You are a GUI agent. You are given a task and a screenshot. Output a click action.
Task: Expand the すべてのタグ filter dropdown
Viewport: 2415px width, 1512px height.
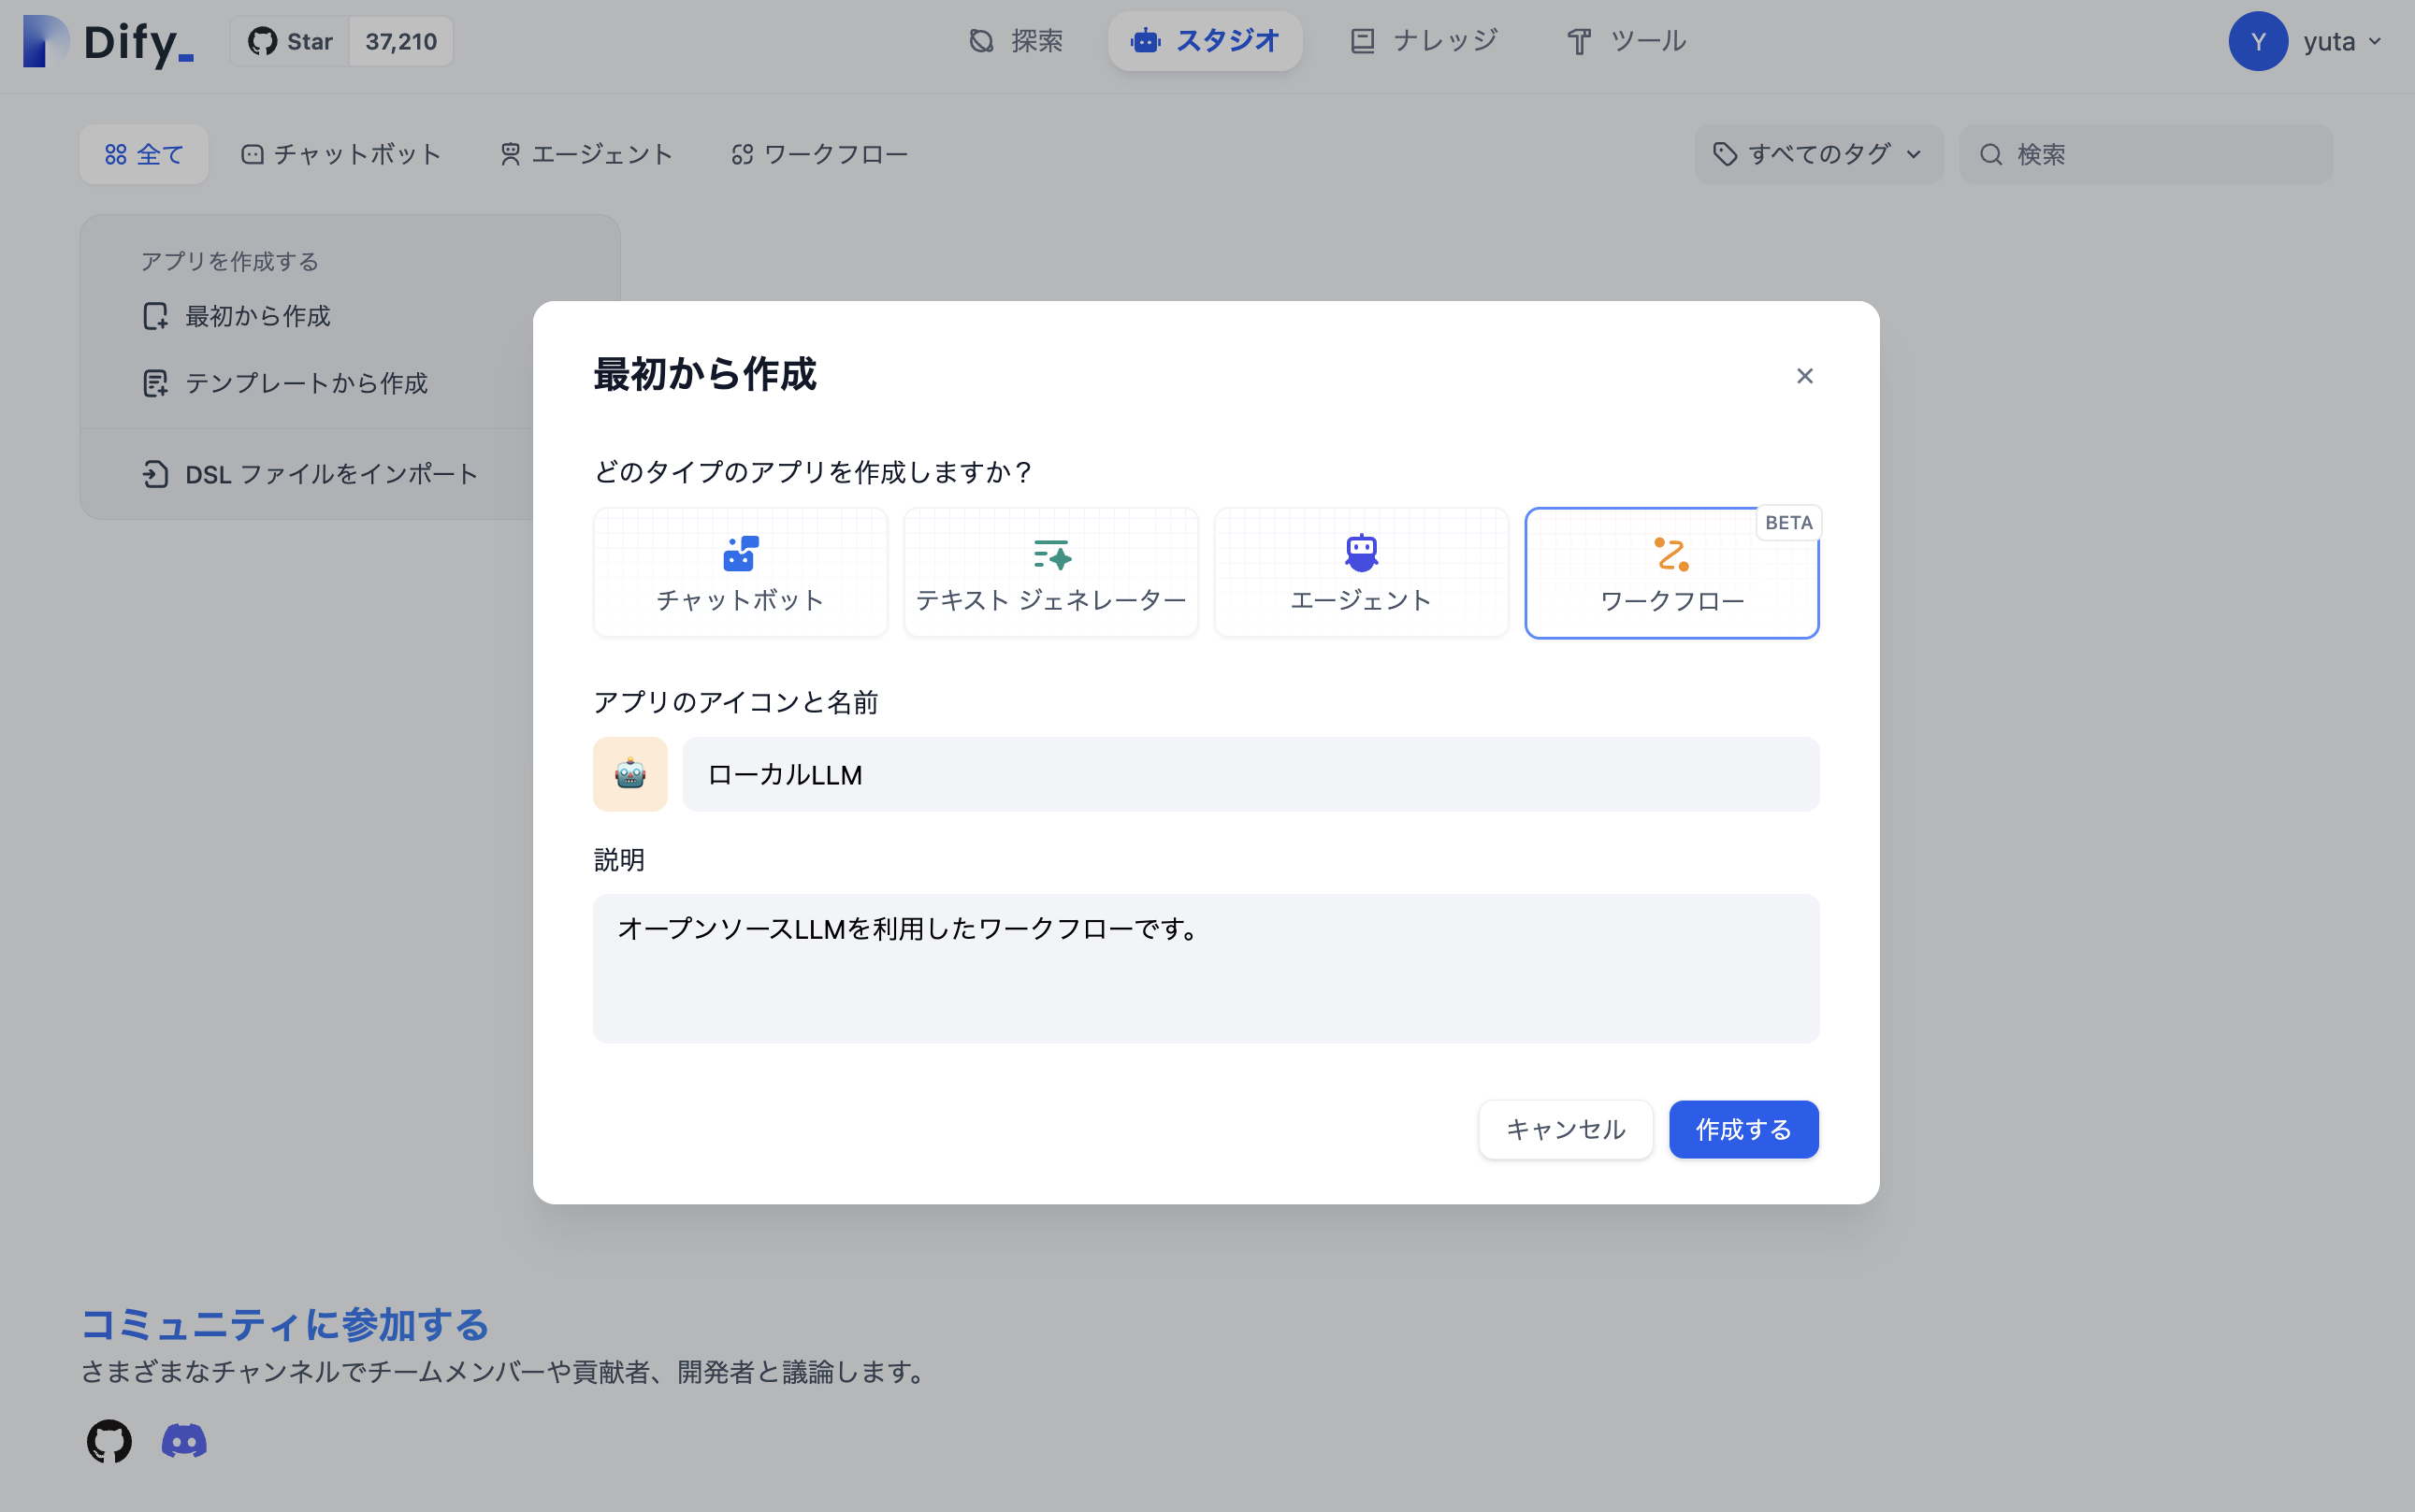pos(1817,154)
